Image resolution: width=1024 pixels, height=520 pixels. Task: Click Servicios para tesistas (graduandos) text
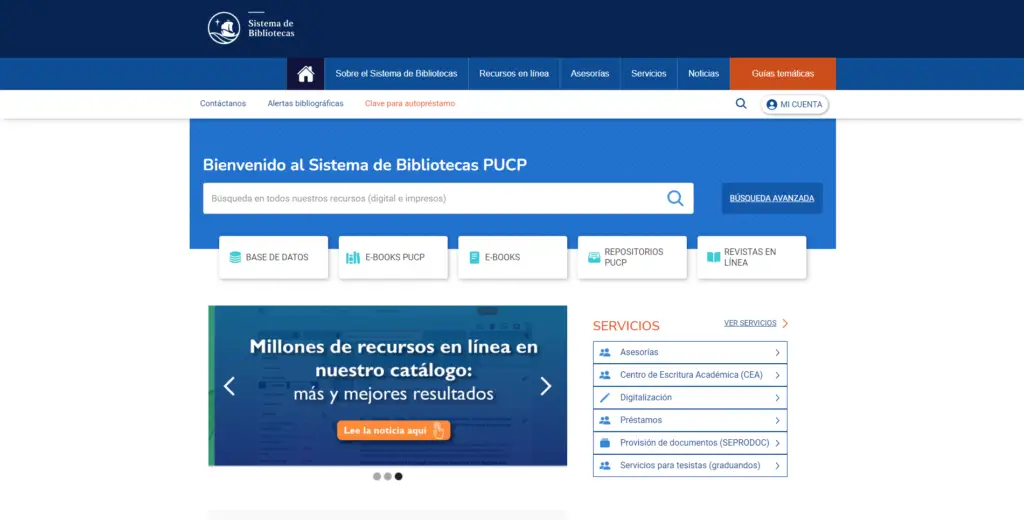click(690, 465)
